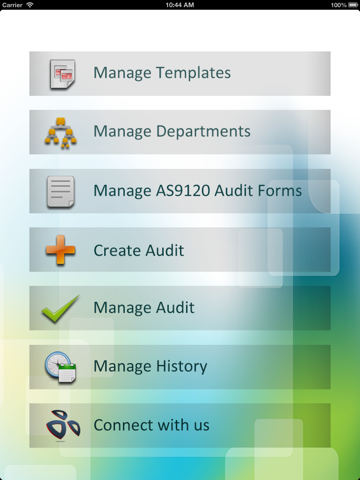Open Manage AS9120 Audit Forms
Image resolution: width=360 pixels, height=480 pixels.
[180, 191]
